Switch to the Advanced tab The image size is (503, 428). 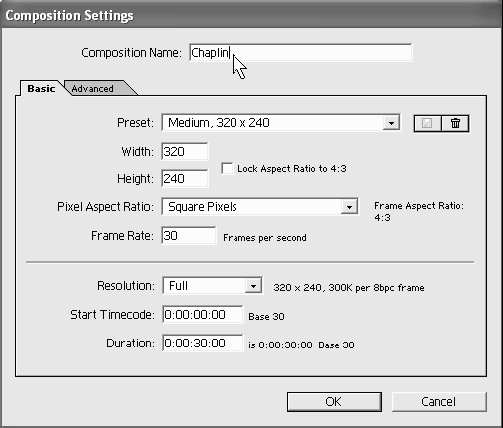(92, 89)
